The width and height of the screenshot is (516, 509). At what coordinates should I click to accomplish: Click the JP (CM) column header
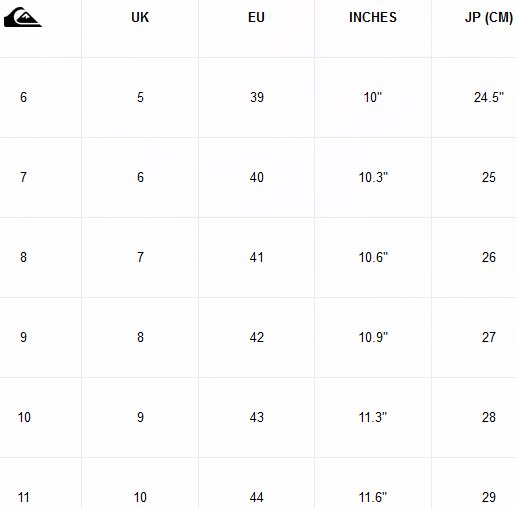coord(489,18)
